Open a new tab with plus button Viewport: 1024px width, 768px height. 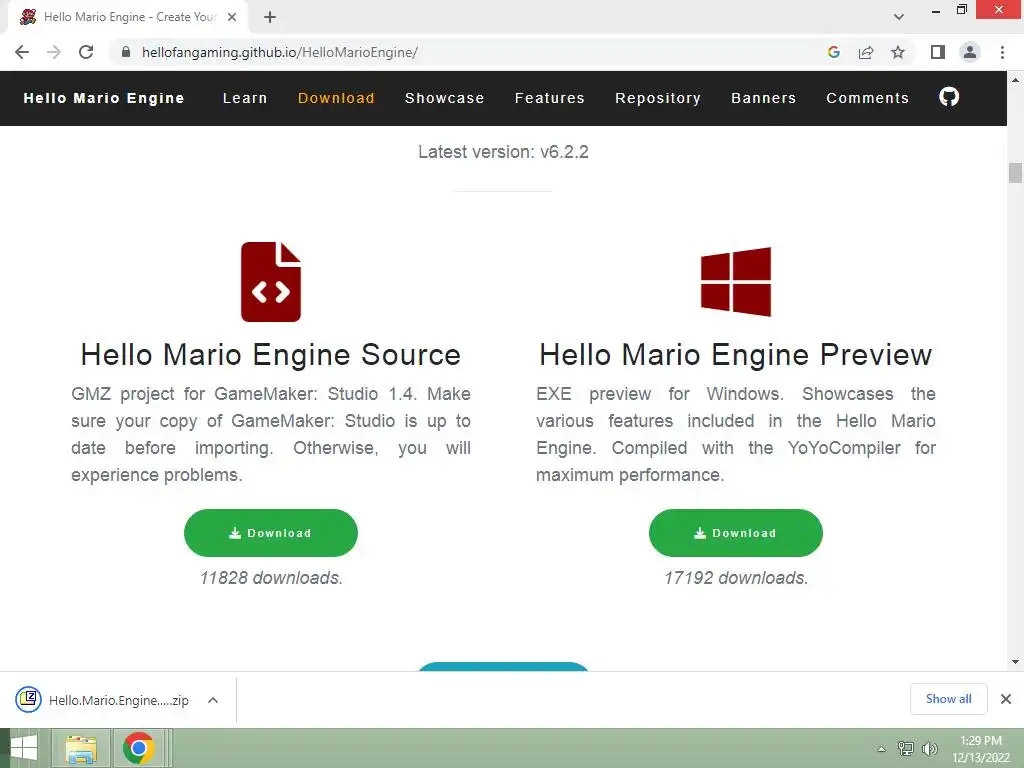click(x=270, y=17)
